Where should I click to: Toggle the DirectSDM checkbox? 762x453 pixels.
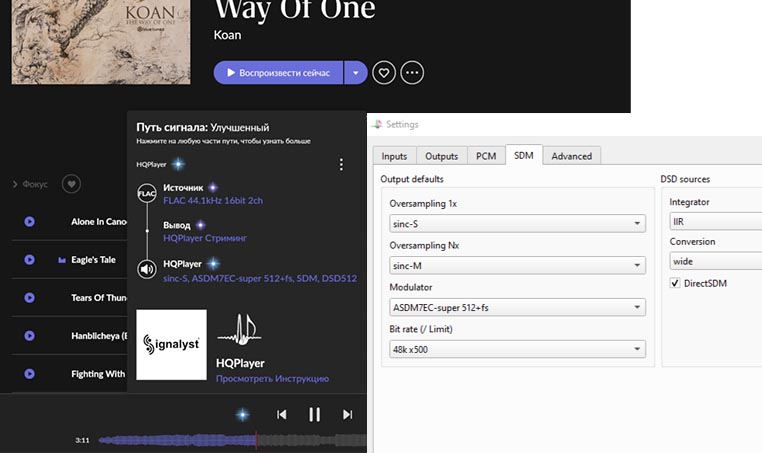pyautogui.click(x=675, y=283)
